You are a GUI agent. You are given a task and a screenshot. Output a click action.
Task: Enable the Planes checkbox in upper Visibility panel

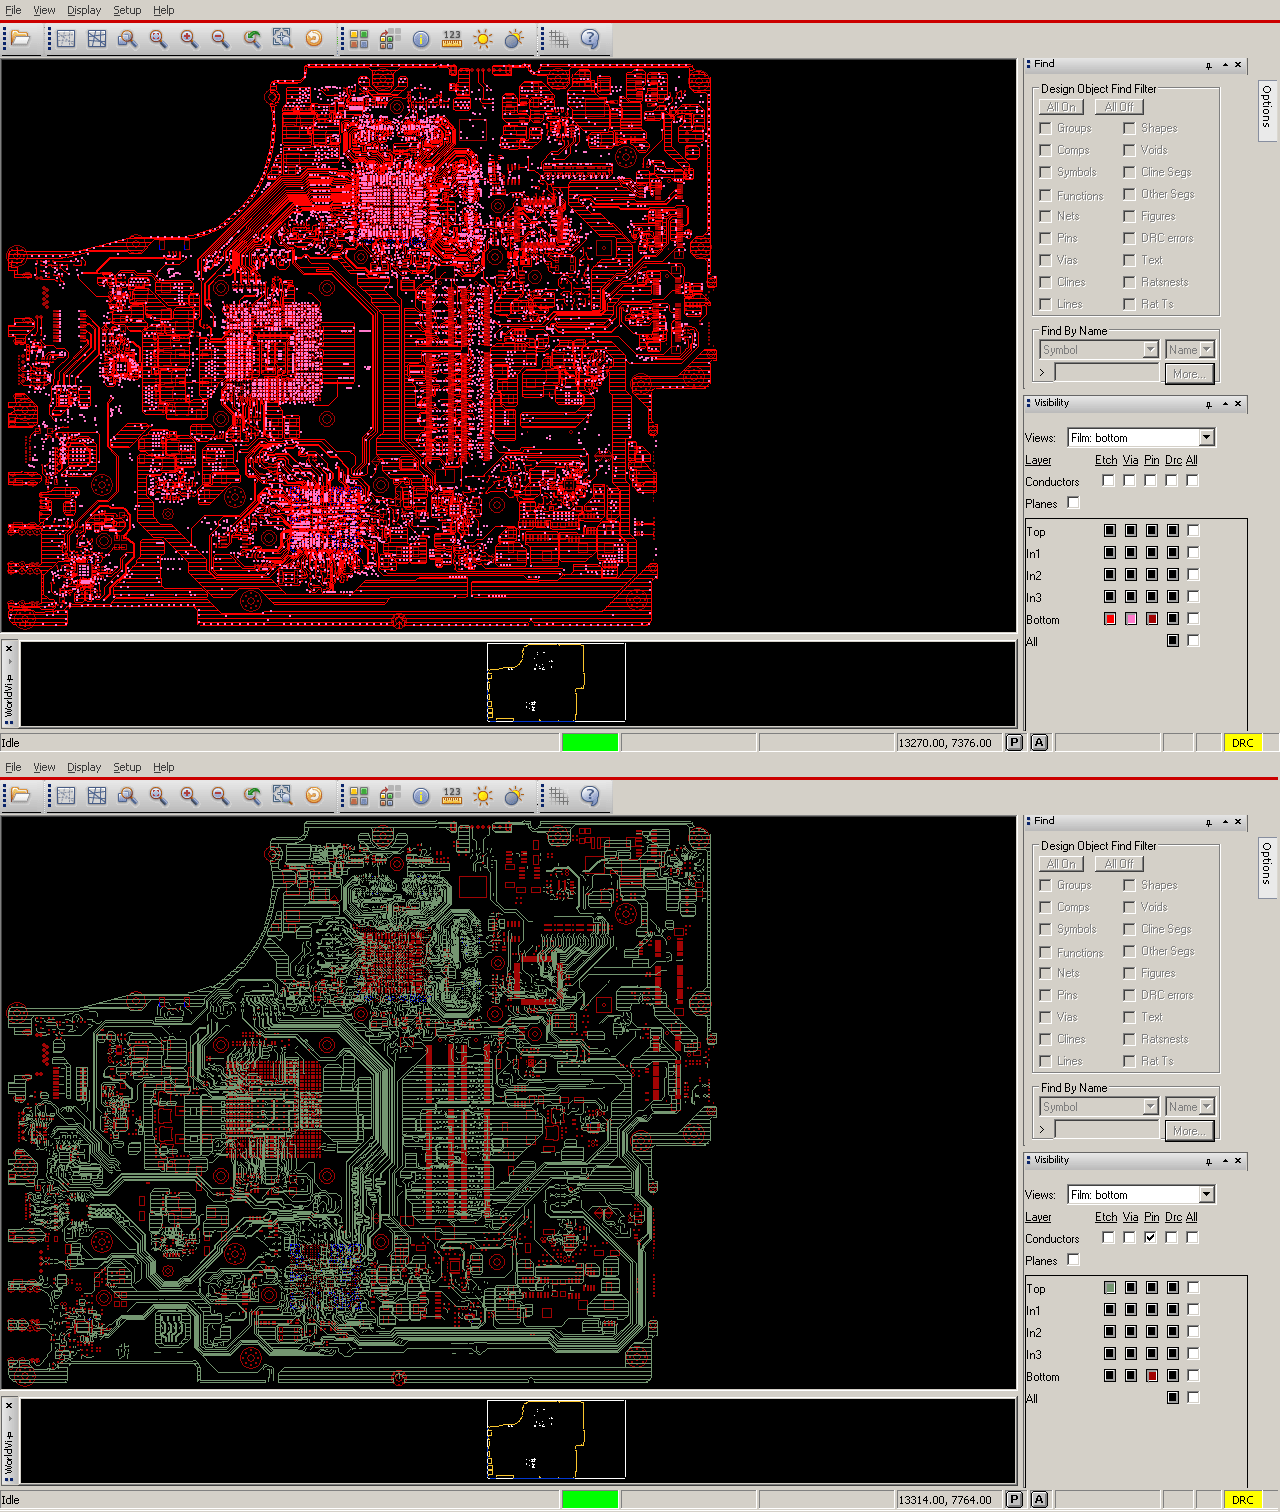coord(1073,503)
